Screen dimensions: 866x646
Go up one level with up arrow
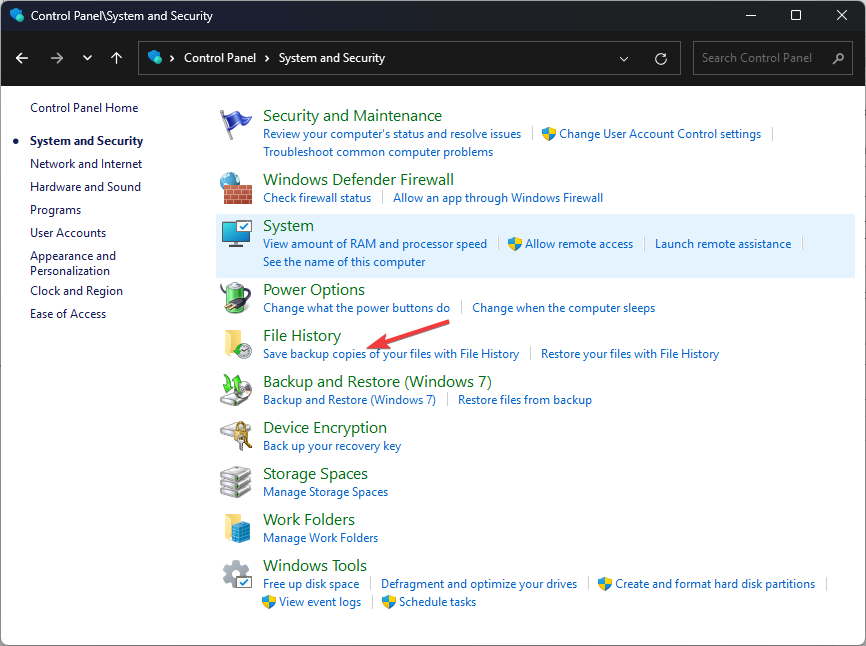(x=117, y=58)
